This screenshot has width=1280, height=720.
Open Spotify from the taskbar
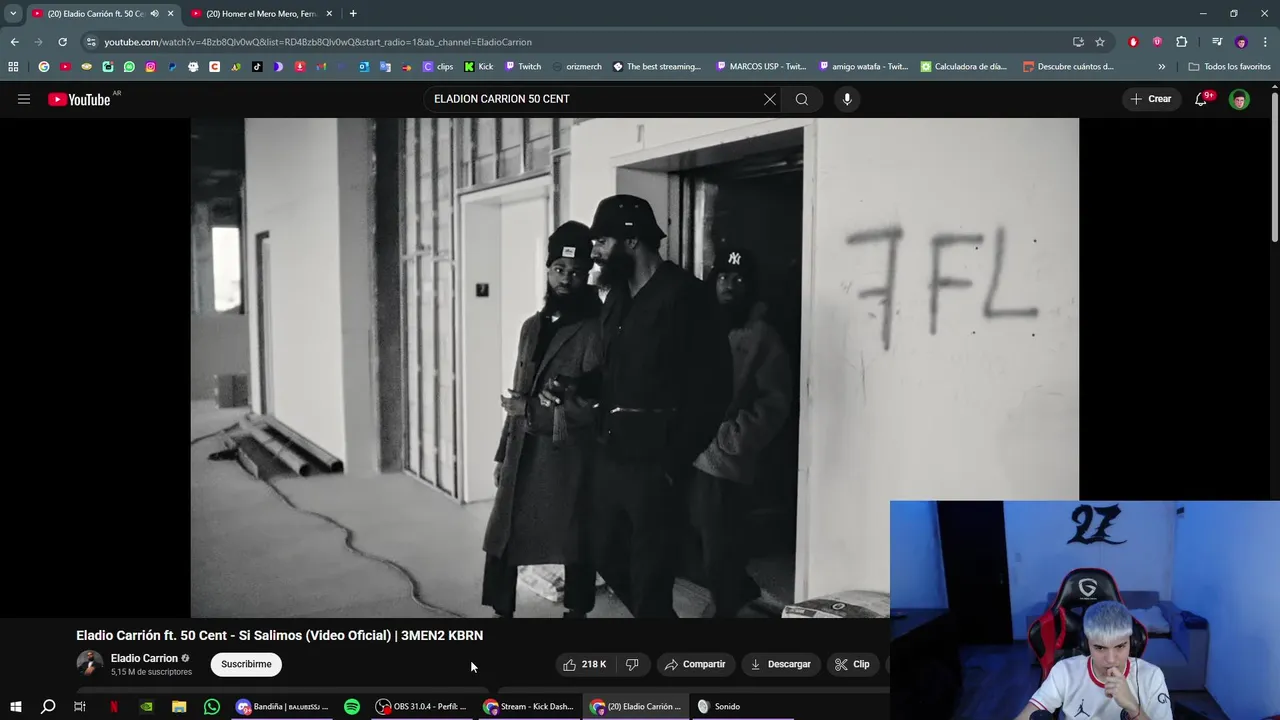click(x=352, y=707)
